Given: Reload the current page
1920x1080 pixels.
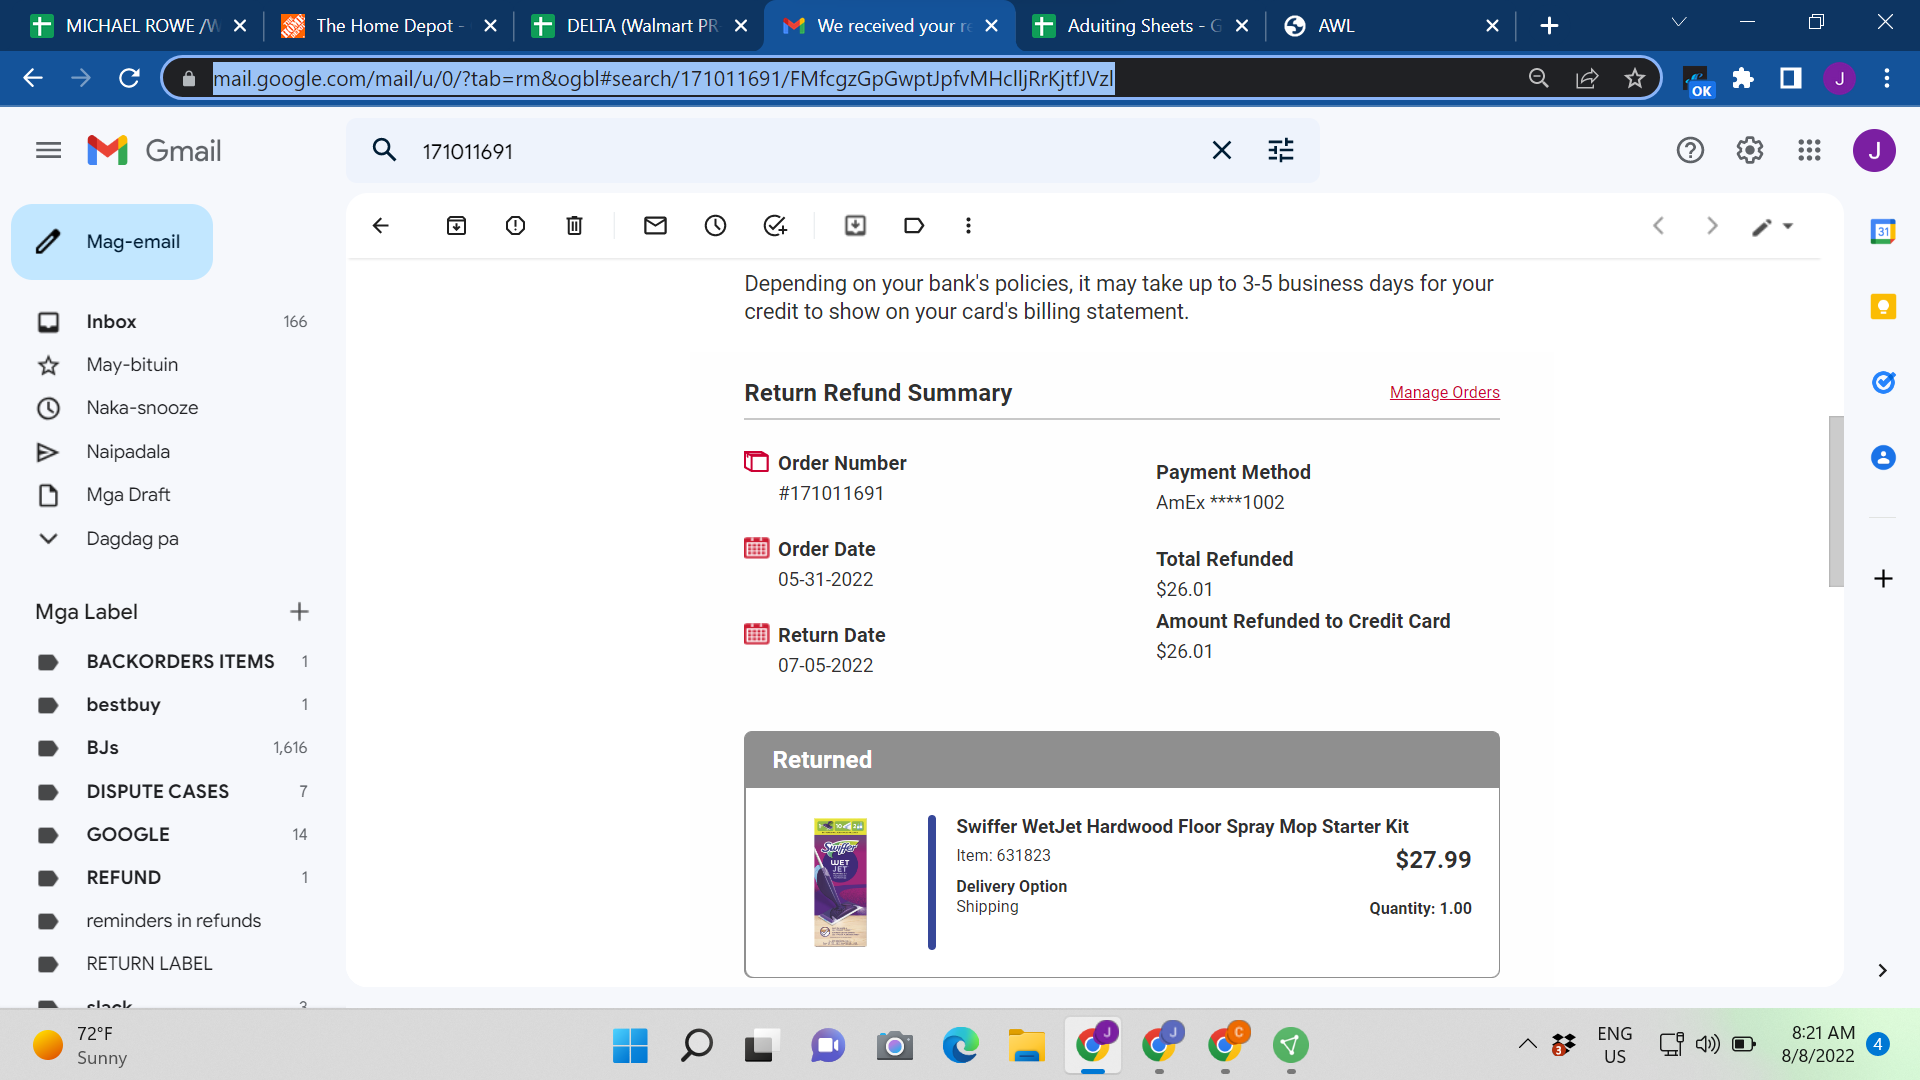Looking at the screenshot, I should point(129,78).
